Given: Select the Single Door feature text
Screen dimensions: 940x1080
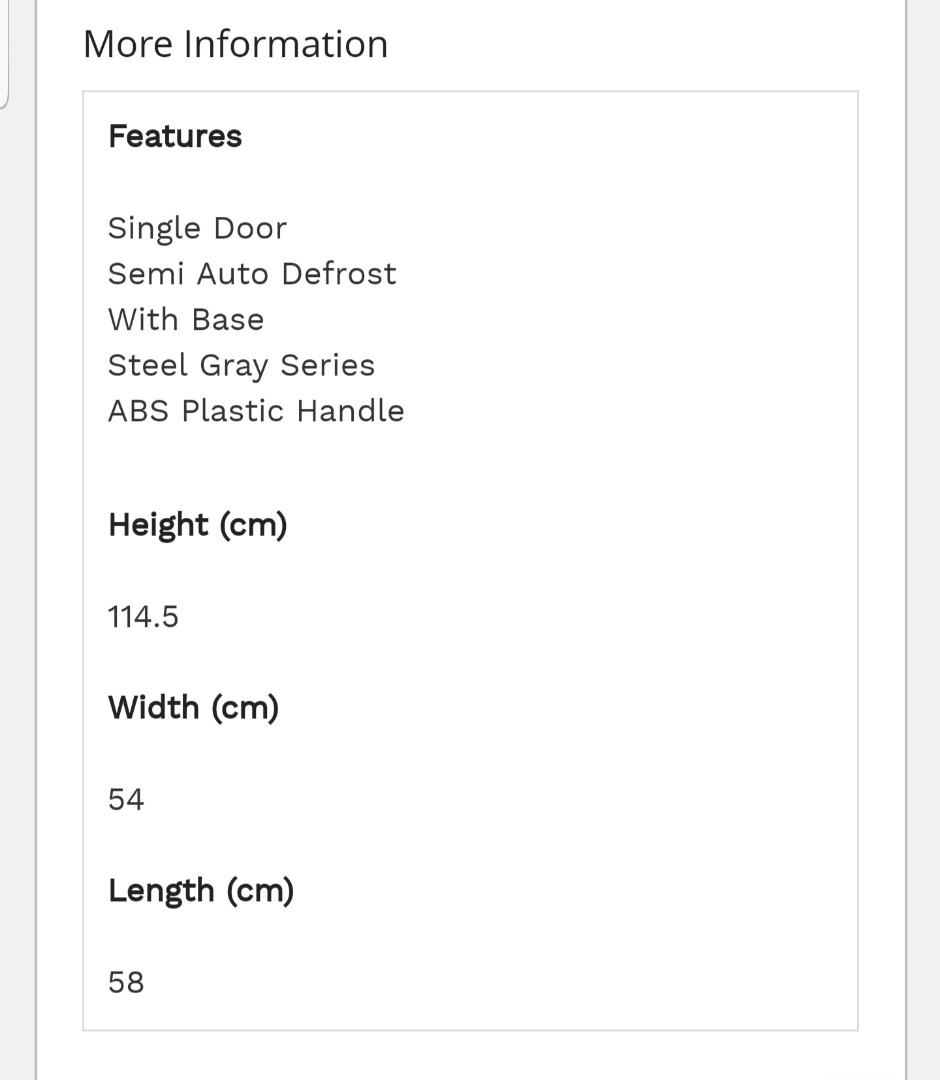Looking at the screenshot, I should (x=197, y=228).
